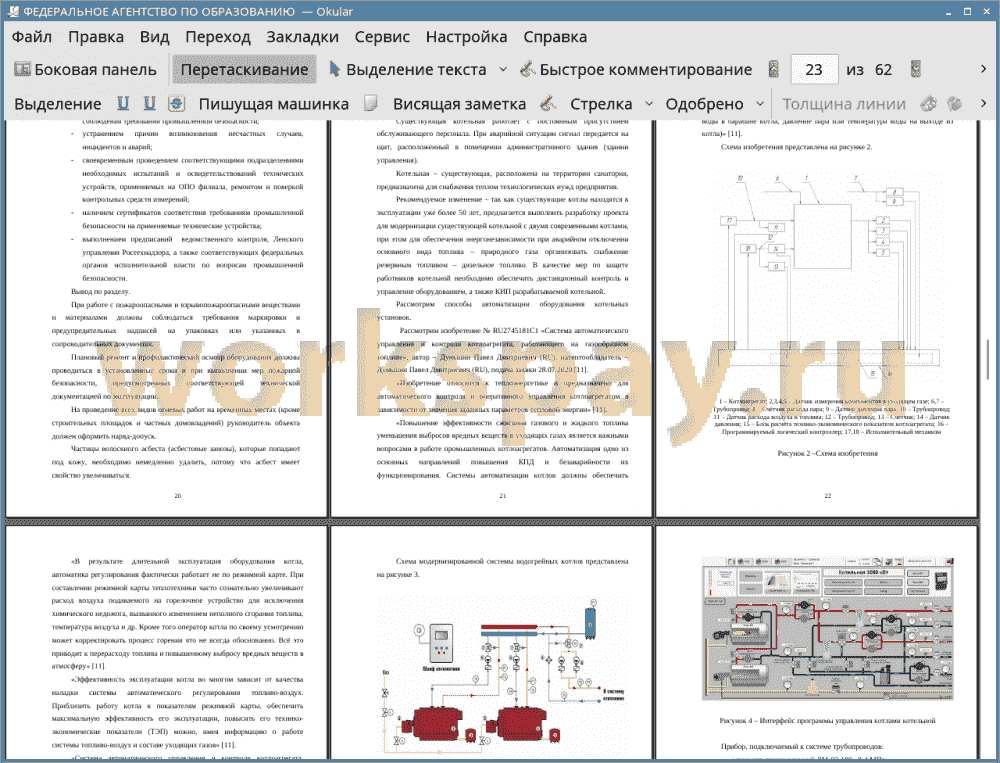
Task: Expand the Стрелка shape dropdown arrow
Action: point(649,104)
